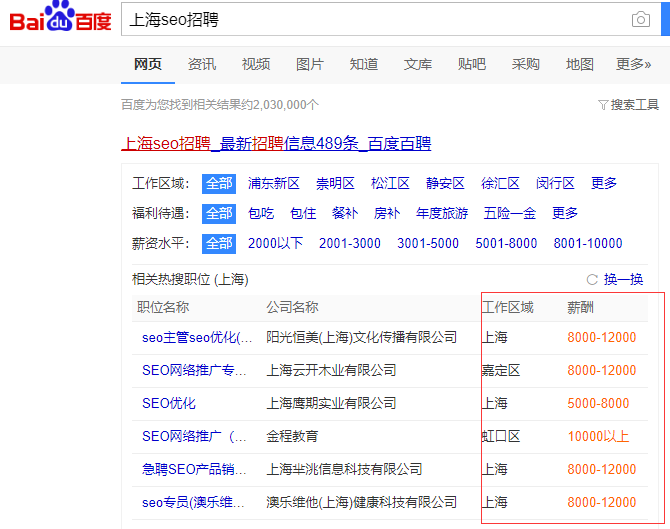Open 搜索工具 filter tools

[628, 104]
